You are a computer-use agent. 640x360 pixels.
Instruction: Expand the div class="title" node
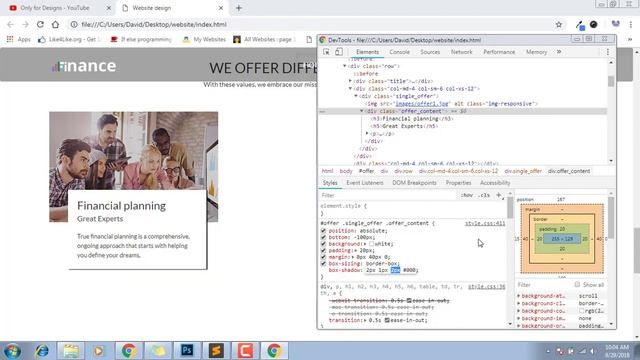click(350, 81)
